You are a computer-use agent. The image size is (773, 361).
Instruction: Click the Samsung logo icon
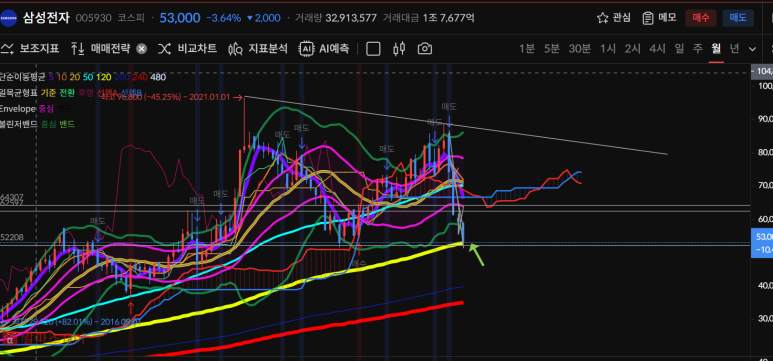(8, 19)
